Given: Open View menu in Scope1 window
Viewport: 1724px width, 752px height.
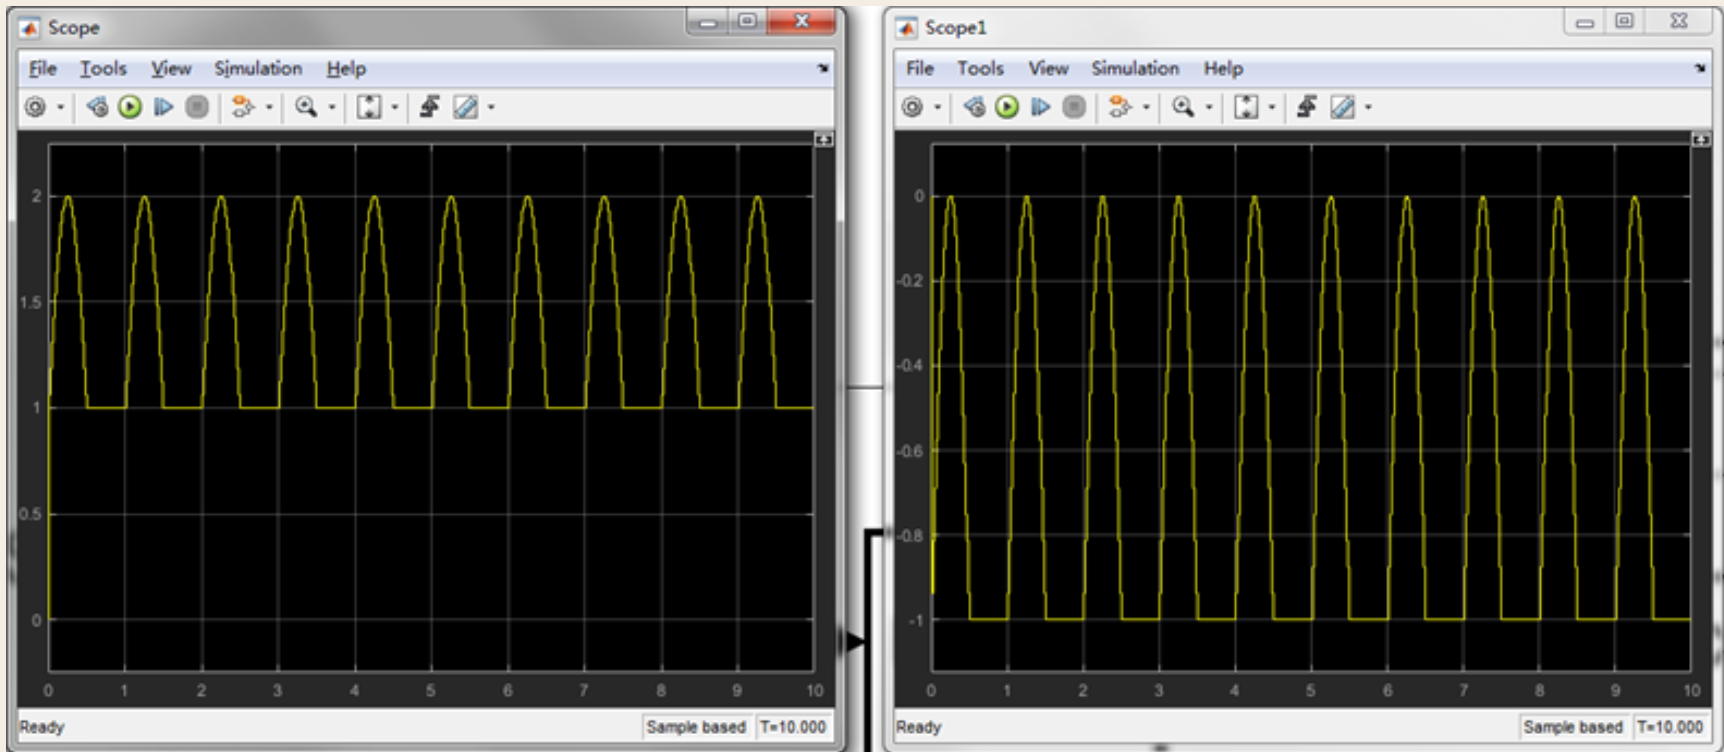Looking at the screenshot, I should click(1048, 69).
